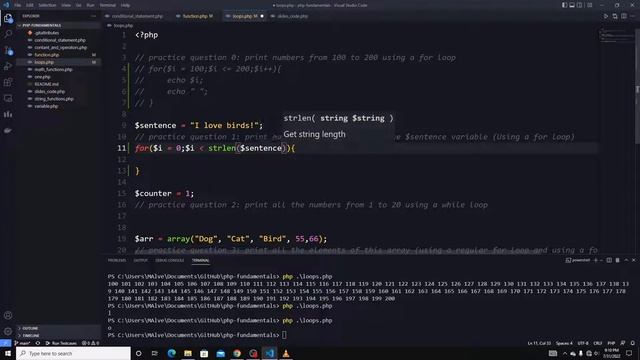The image size is (640, 360).
Task: Click Run Testcases in status bar
Action: pyautogui.click(x=61, y=343)
